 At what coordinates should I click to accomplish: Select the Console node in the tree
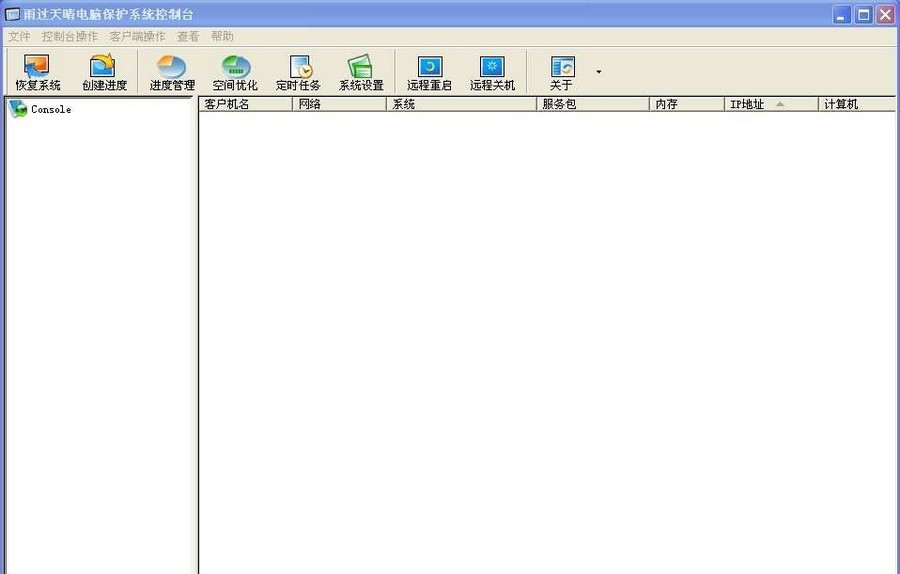(50, 109)
